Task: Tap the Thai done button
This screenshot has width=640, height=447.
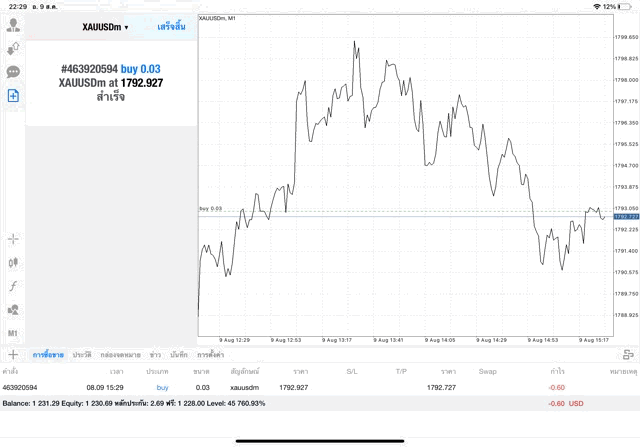Action: (171, 26)
